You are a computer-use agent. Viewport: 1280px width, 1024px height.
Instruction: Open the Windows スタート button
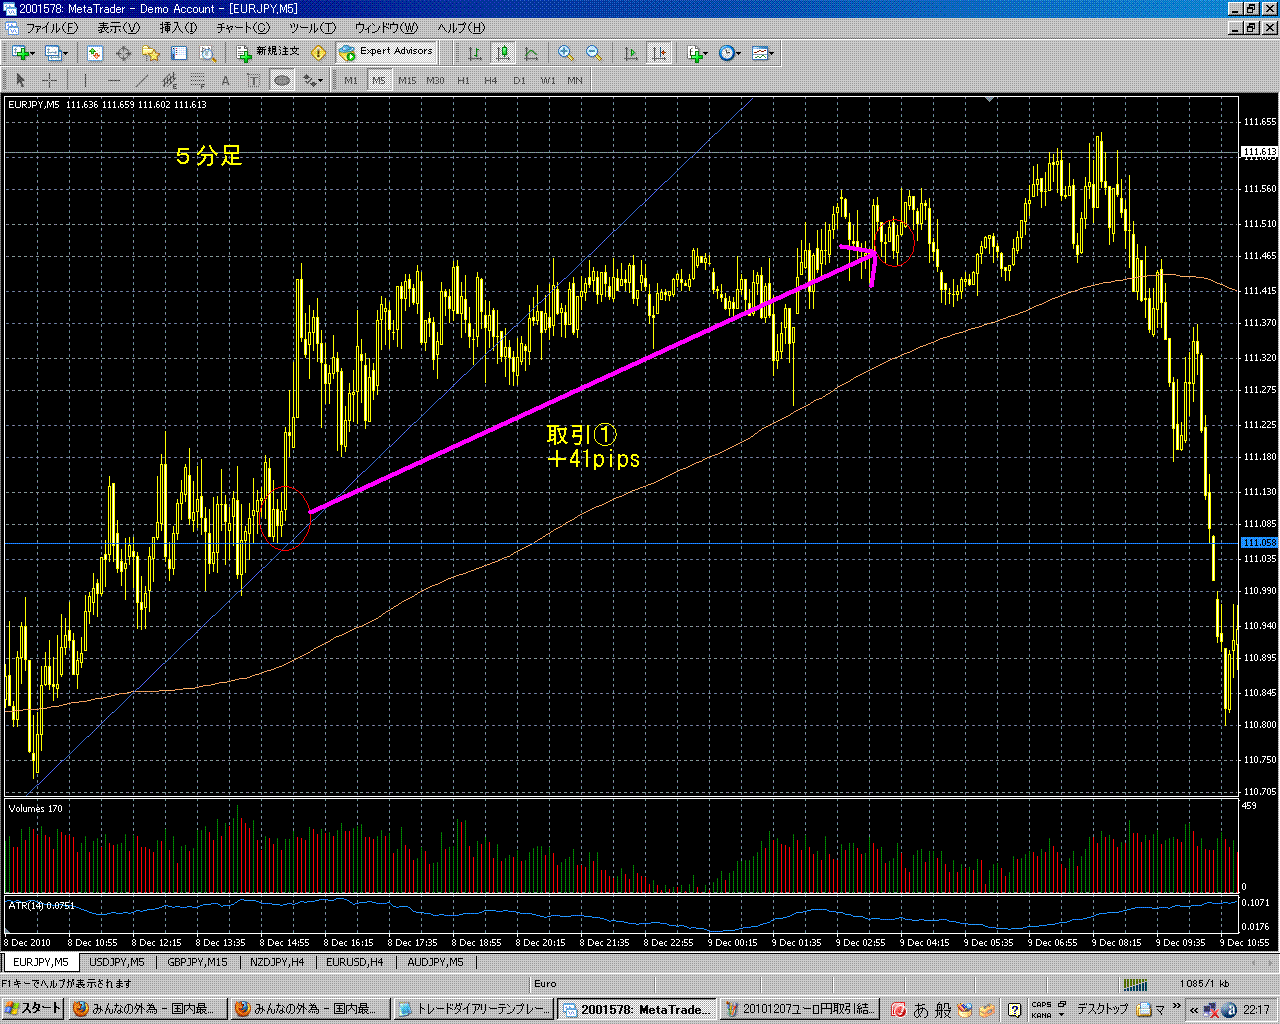pyautogui.click(x=33, y=1009)
